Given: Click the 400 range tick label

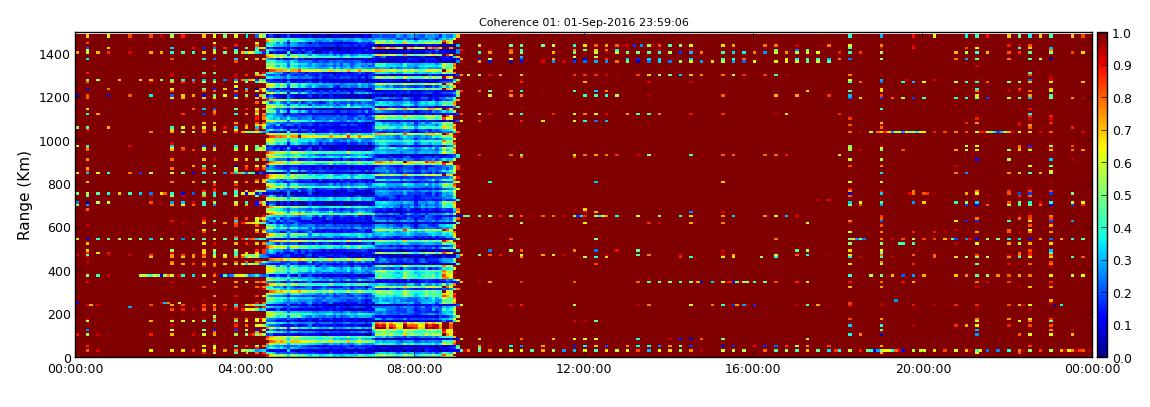Looking at the screenshot, I should click(x=60, y=271).
